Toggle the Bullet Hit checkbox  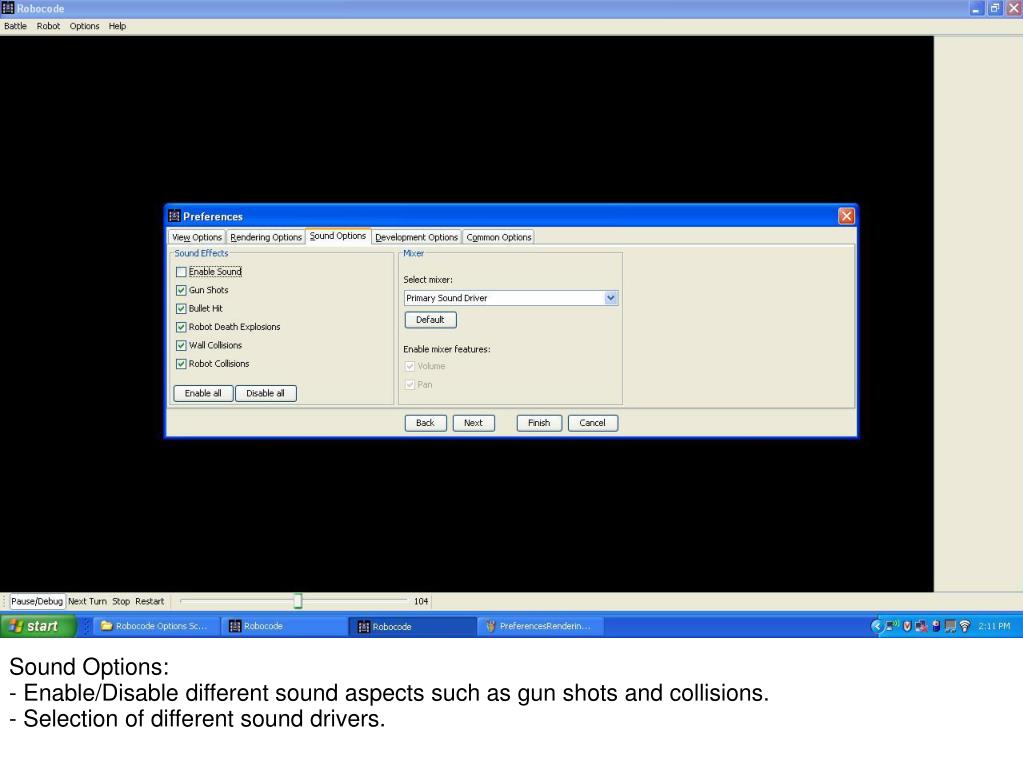pos(181,308)
